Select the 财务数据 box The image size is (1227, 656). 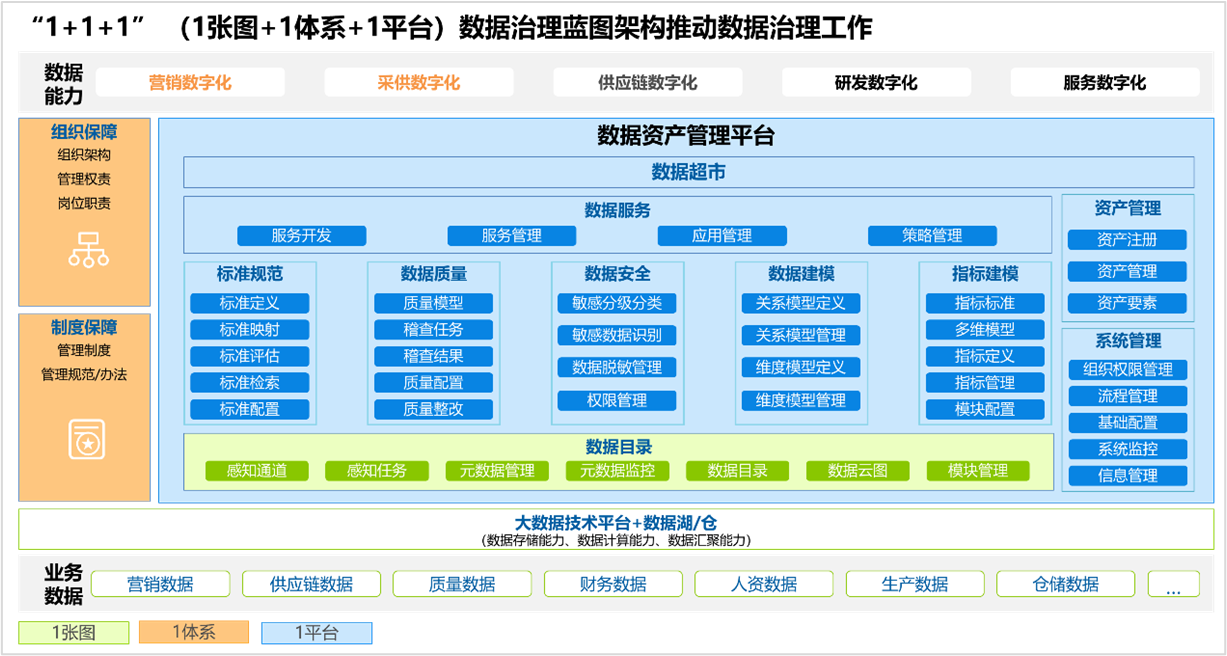coord(613,584)
